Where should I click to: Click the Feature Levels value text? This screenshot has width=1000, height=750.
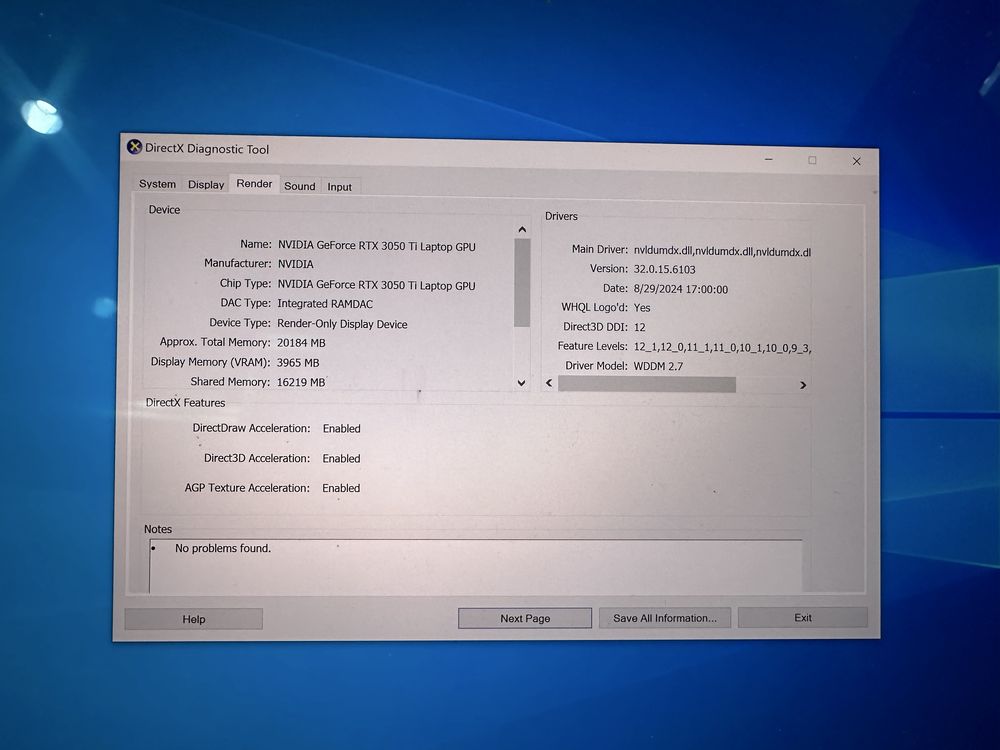[x=722, y=348]
